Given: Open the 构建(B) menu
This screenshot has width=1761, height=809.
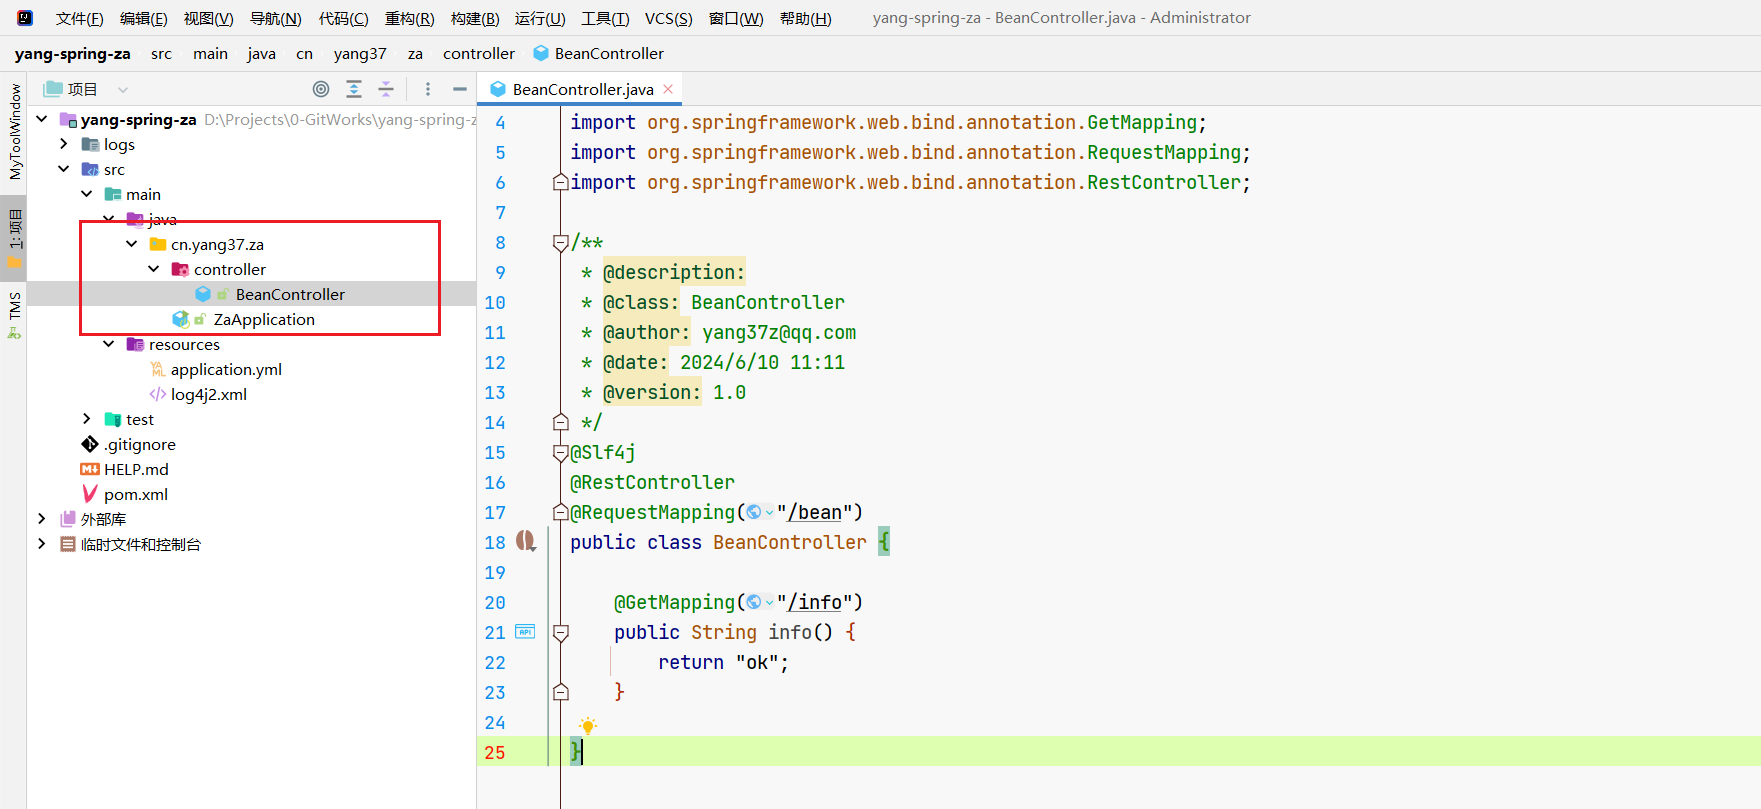Looking at the screenshot, I should [x=475, y=18].
